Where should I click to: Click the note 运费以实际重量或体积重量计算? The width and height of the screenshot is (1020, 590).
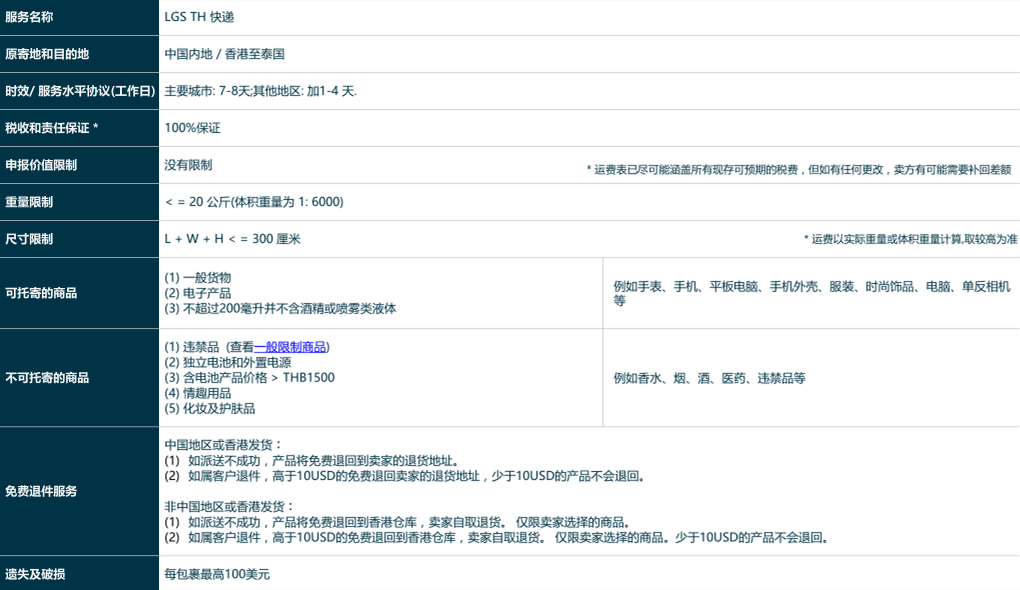click(x=911, y=239)
